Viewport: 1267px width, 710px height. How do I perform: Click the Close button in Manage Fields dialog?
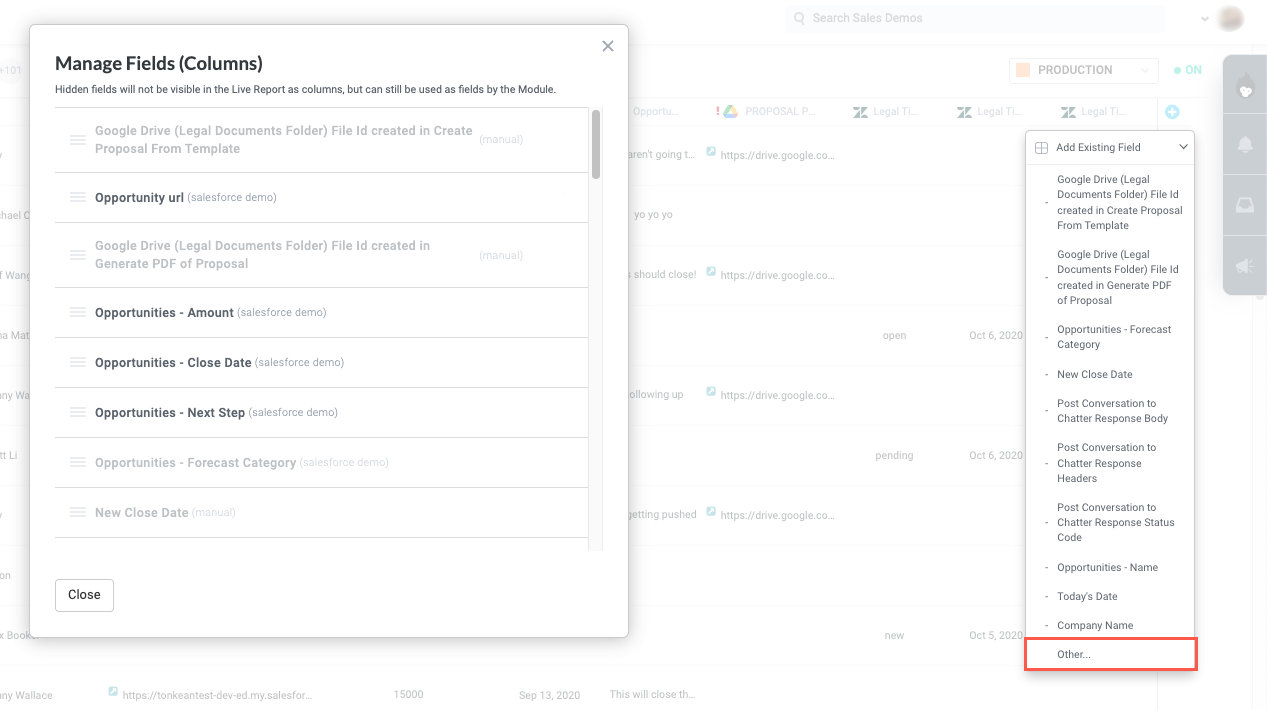tap(84, 595)
